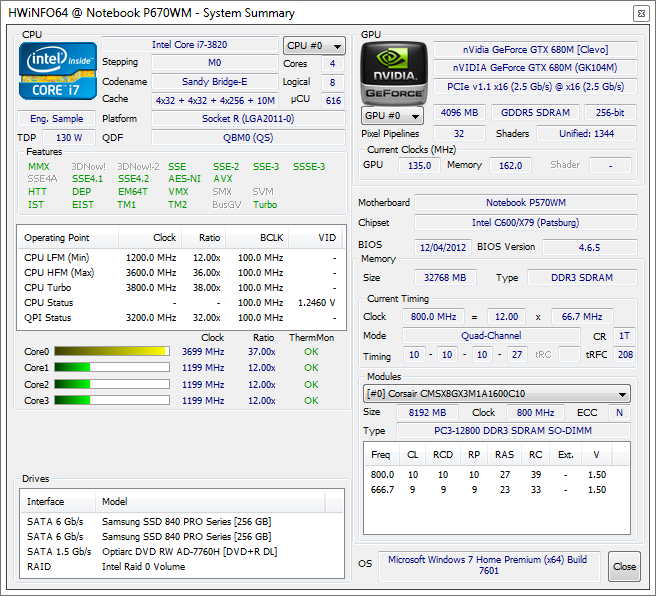This screenshot has height=596, width=656.
Task: Click the Freq column header in Modules
Action: click(x=381, y=455)
